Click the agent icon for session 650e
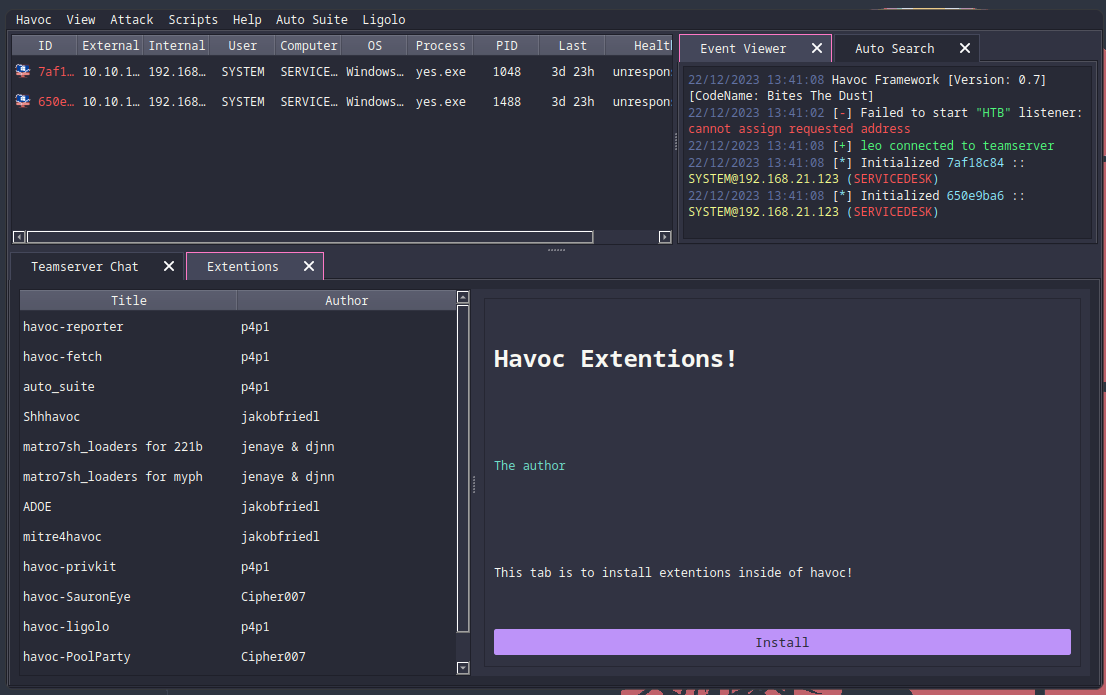The width and height of the screenshot is (1106, 695). (22, 102)
